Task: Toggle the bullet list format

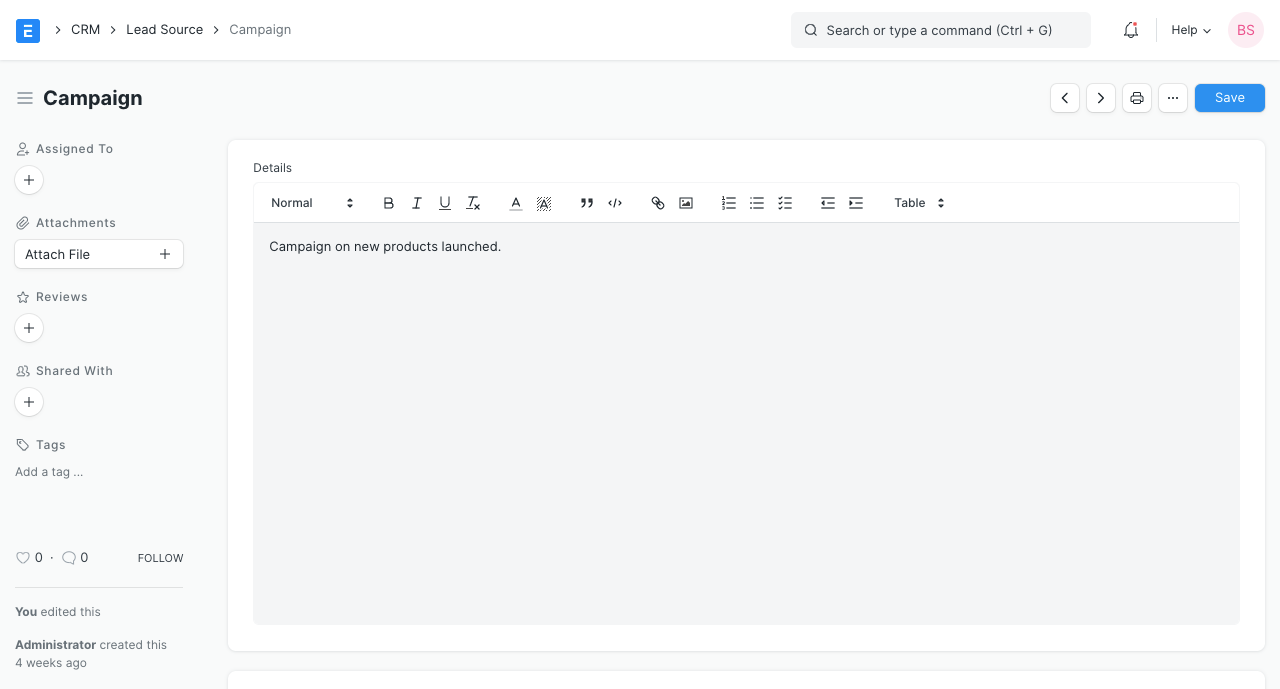Action: click(757, 203)
